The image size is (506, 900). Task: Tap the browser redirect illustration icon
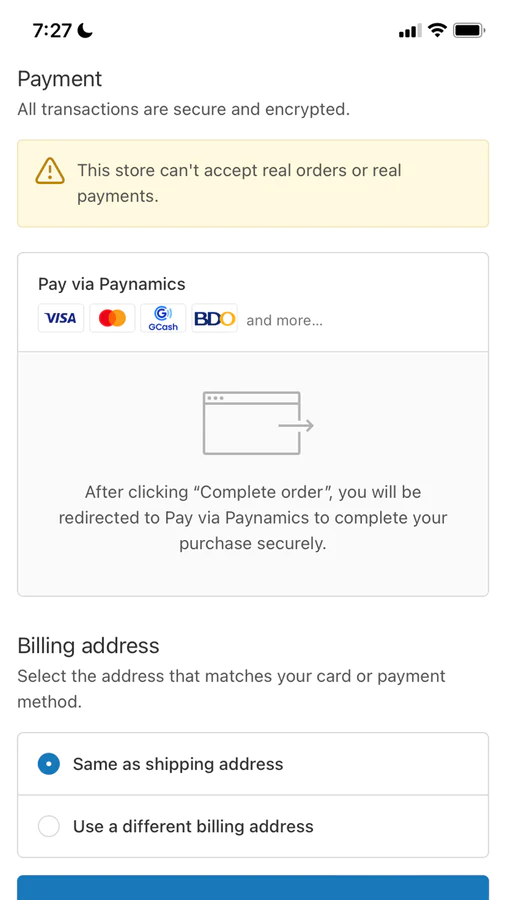point(258,423)
